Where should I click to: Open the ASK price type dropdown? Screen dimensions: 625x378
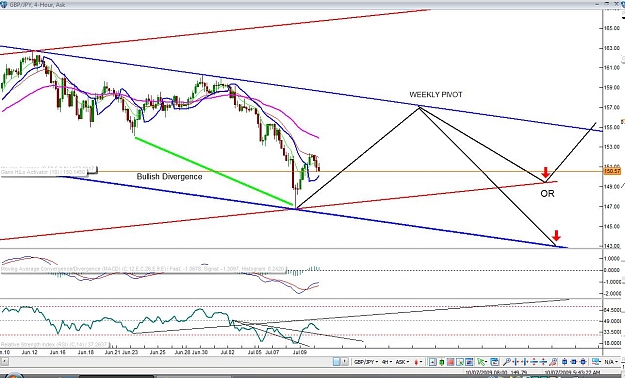402,362
